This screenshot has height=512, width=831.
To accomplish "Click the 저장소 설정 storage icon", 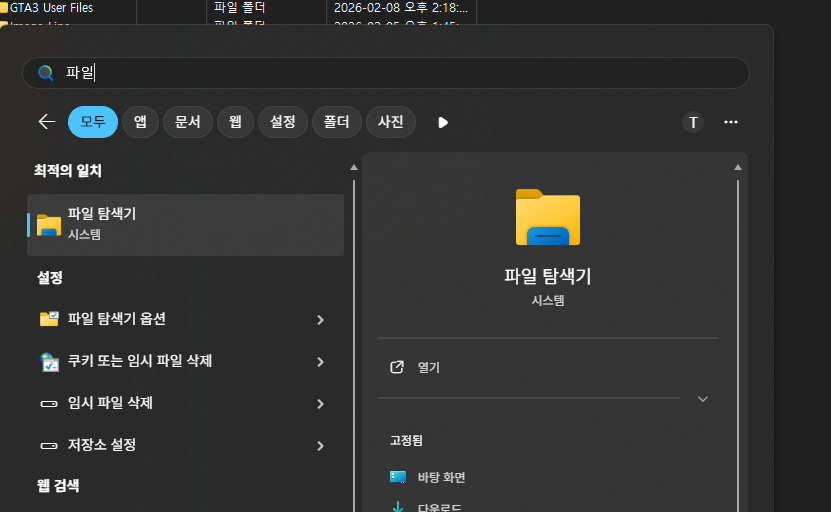I will [x=49, y=446].
